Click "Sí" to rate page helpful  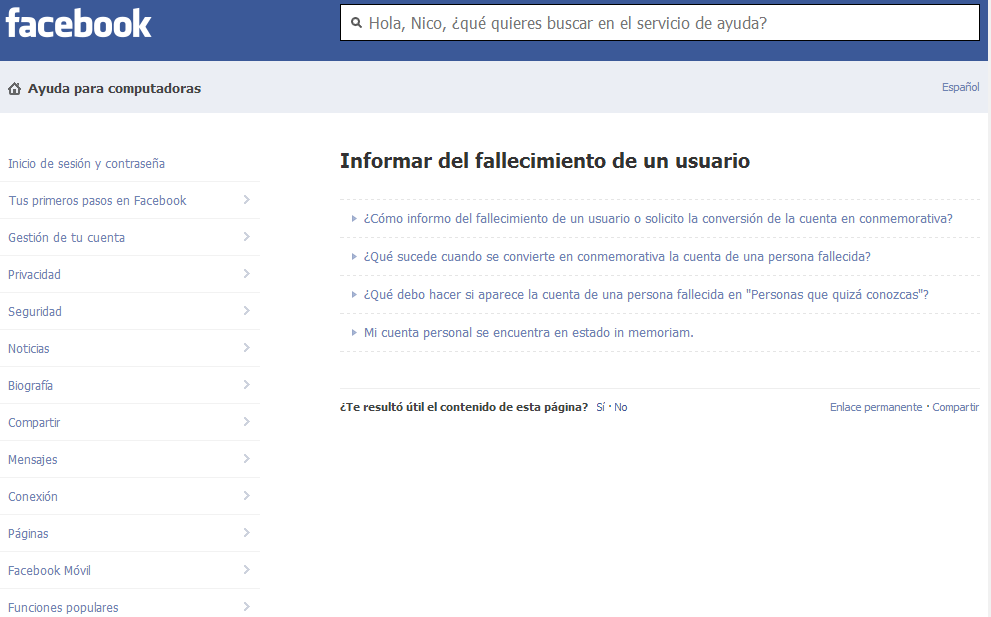click(x=600, y=407)
